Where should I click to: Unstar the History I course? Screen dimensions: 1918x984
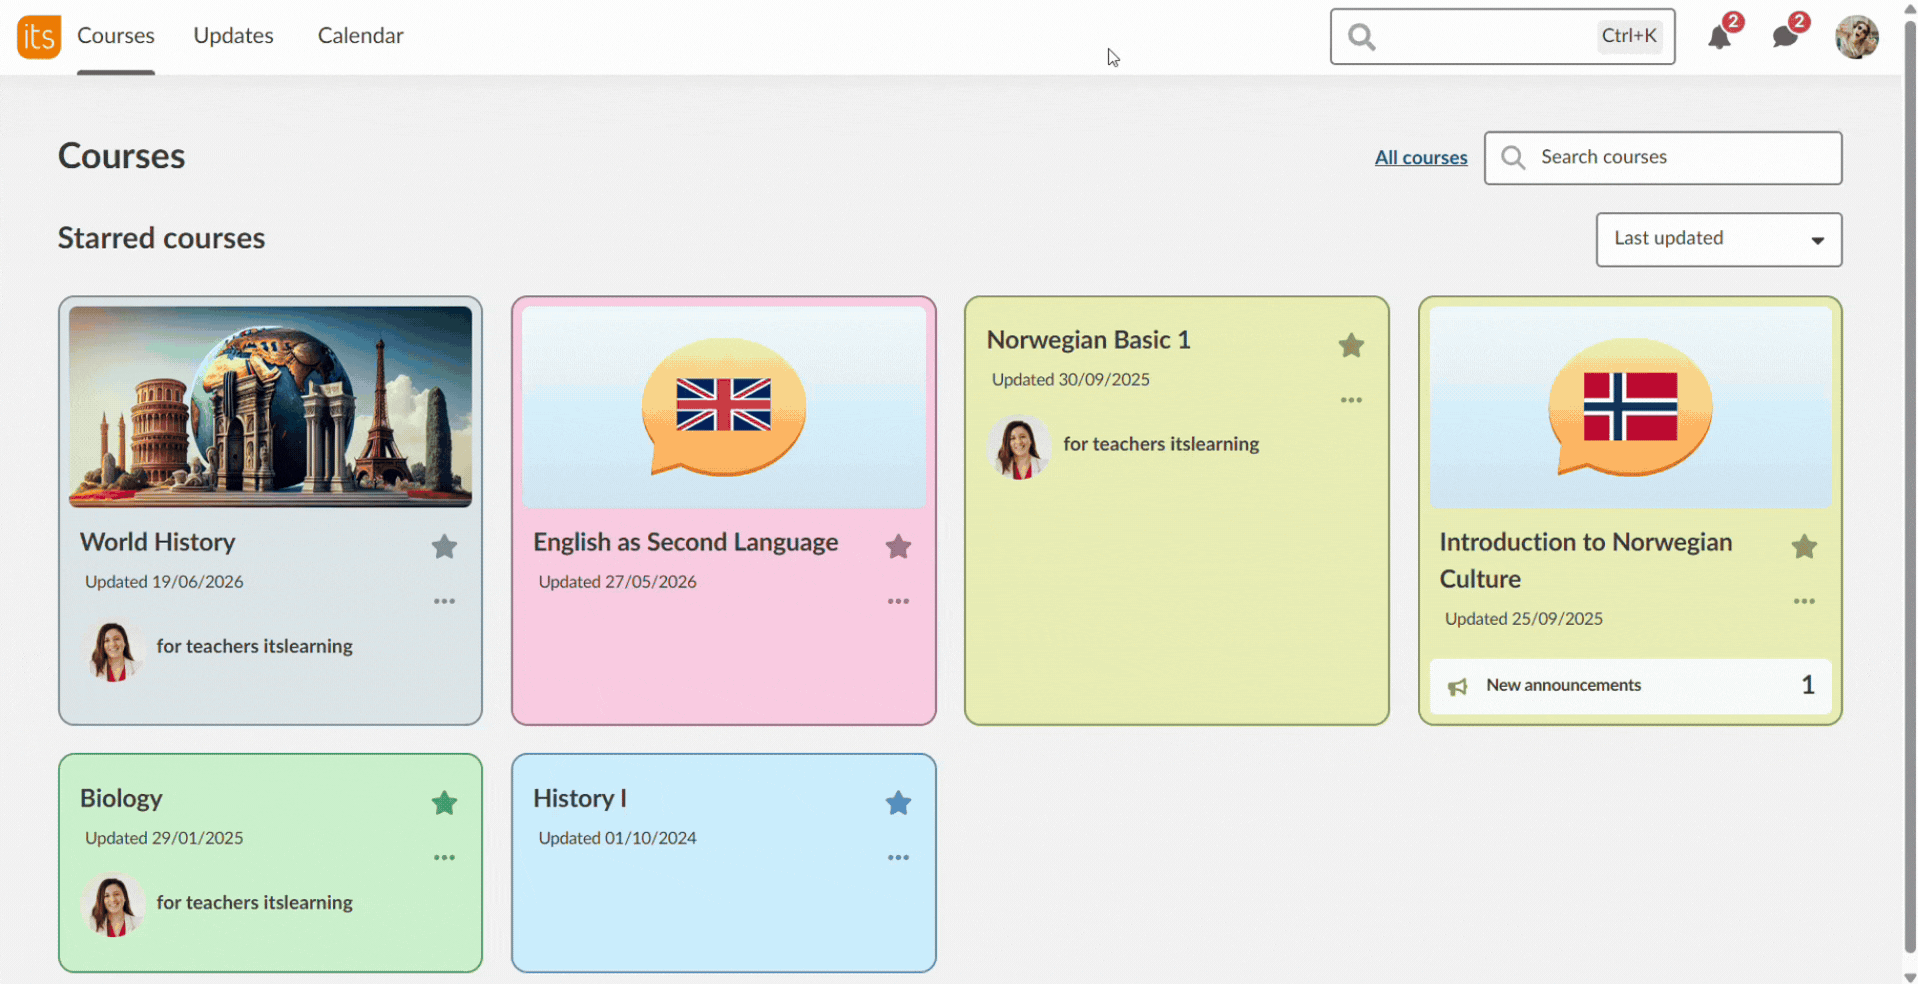coord(898,803)
